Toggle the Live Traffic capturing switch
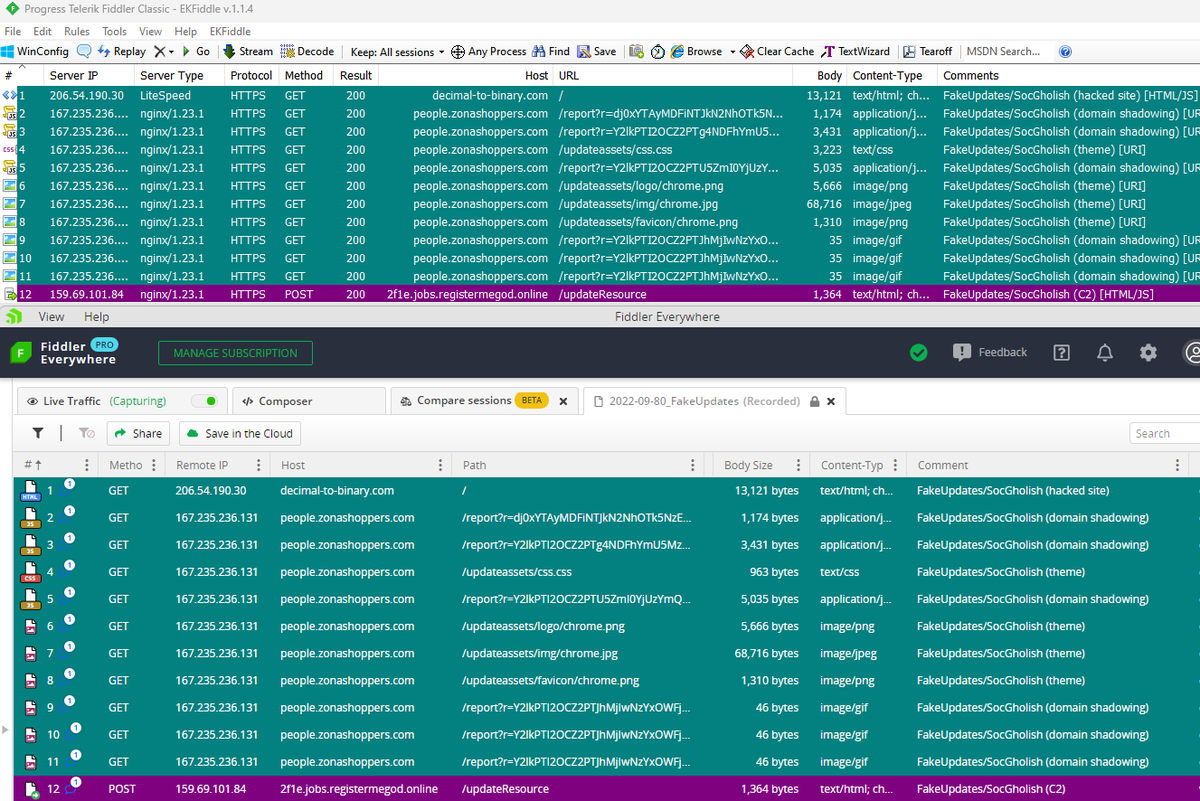 [205, 401]
